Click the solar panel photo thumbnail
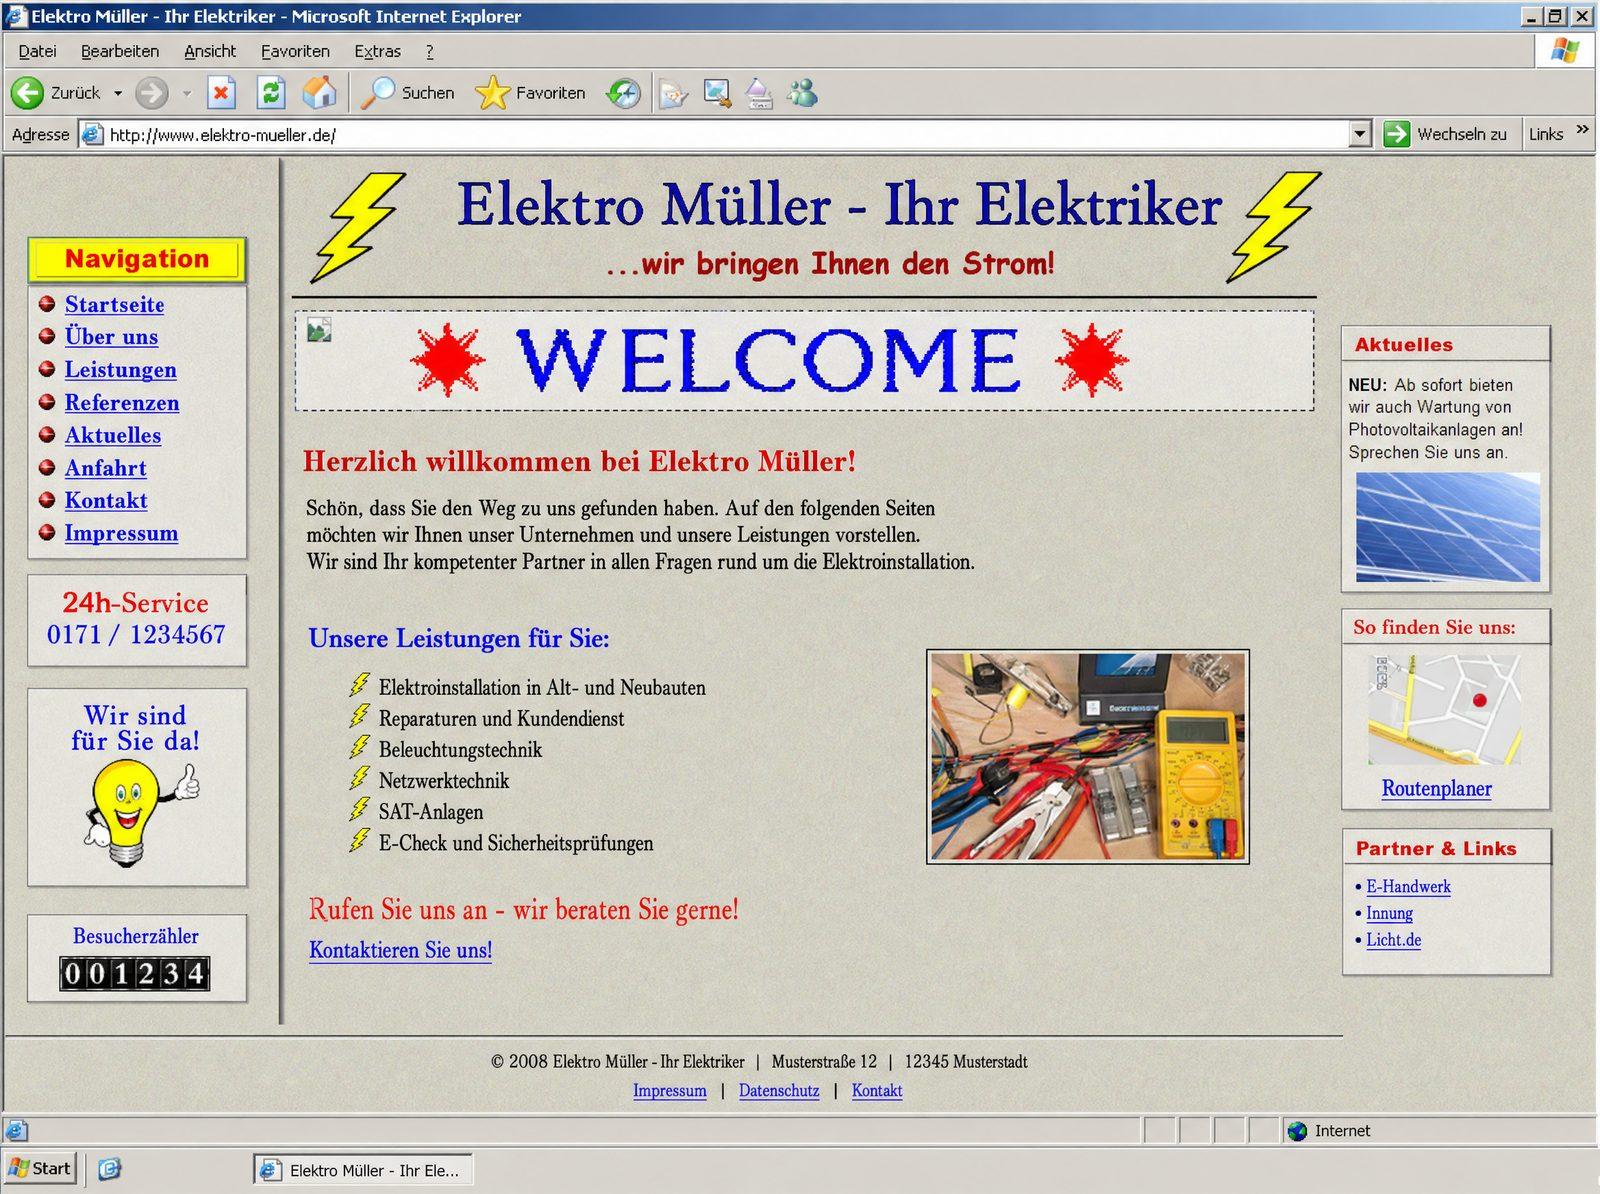 tap(1447, 527)
